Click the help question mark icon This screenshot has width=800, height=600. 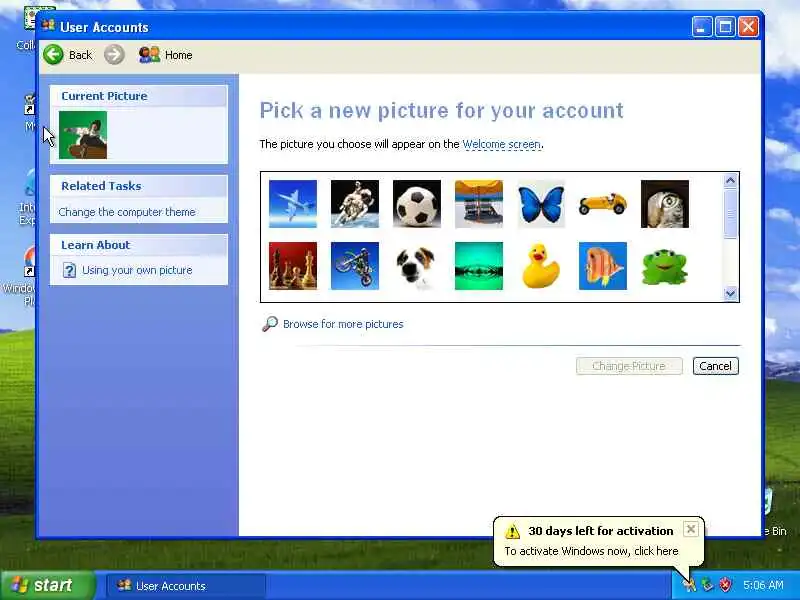tap(69, 270)
